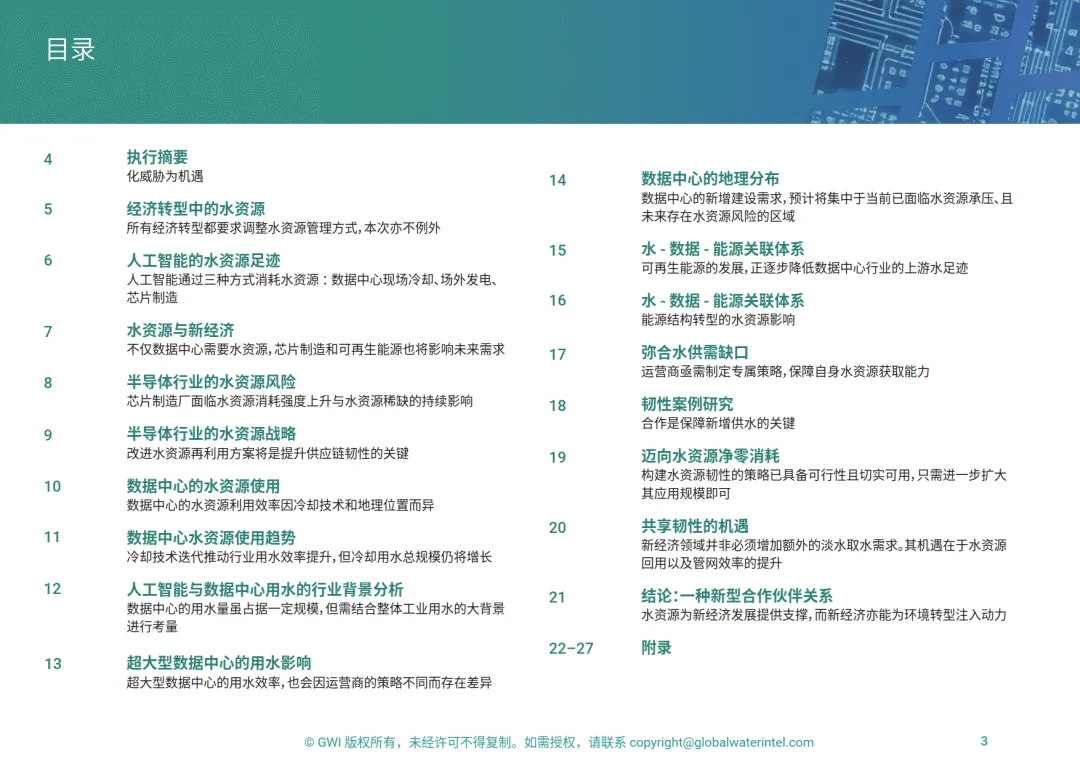Open the page 16 水 - 数据 - 能源关联体系 heading

(x=723, y=300)
